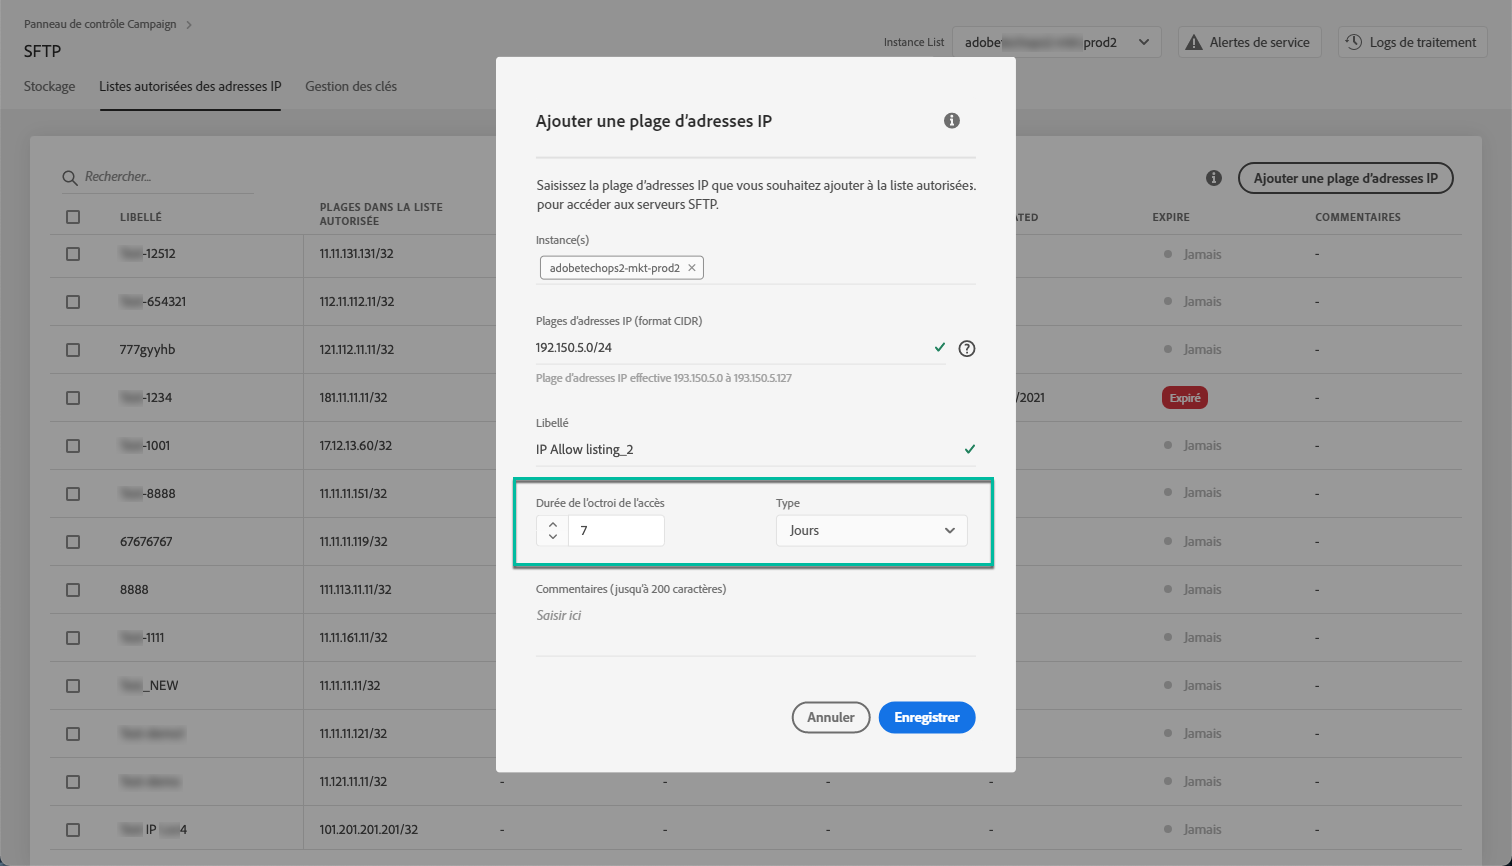
Task: Open Logs de traitement history button
Action: pos(1413,42)
